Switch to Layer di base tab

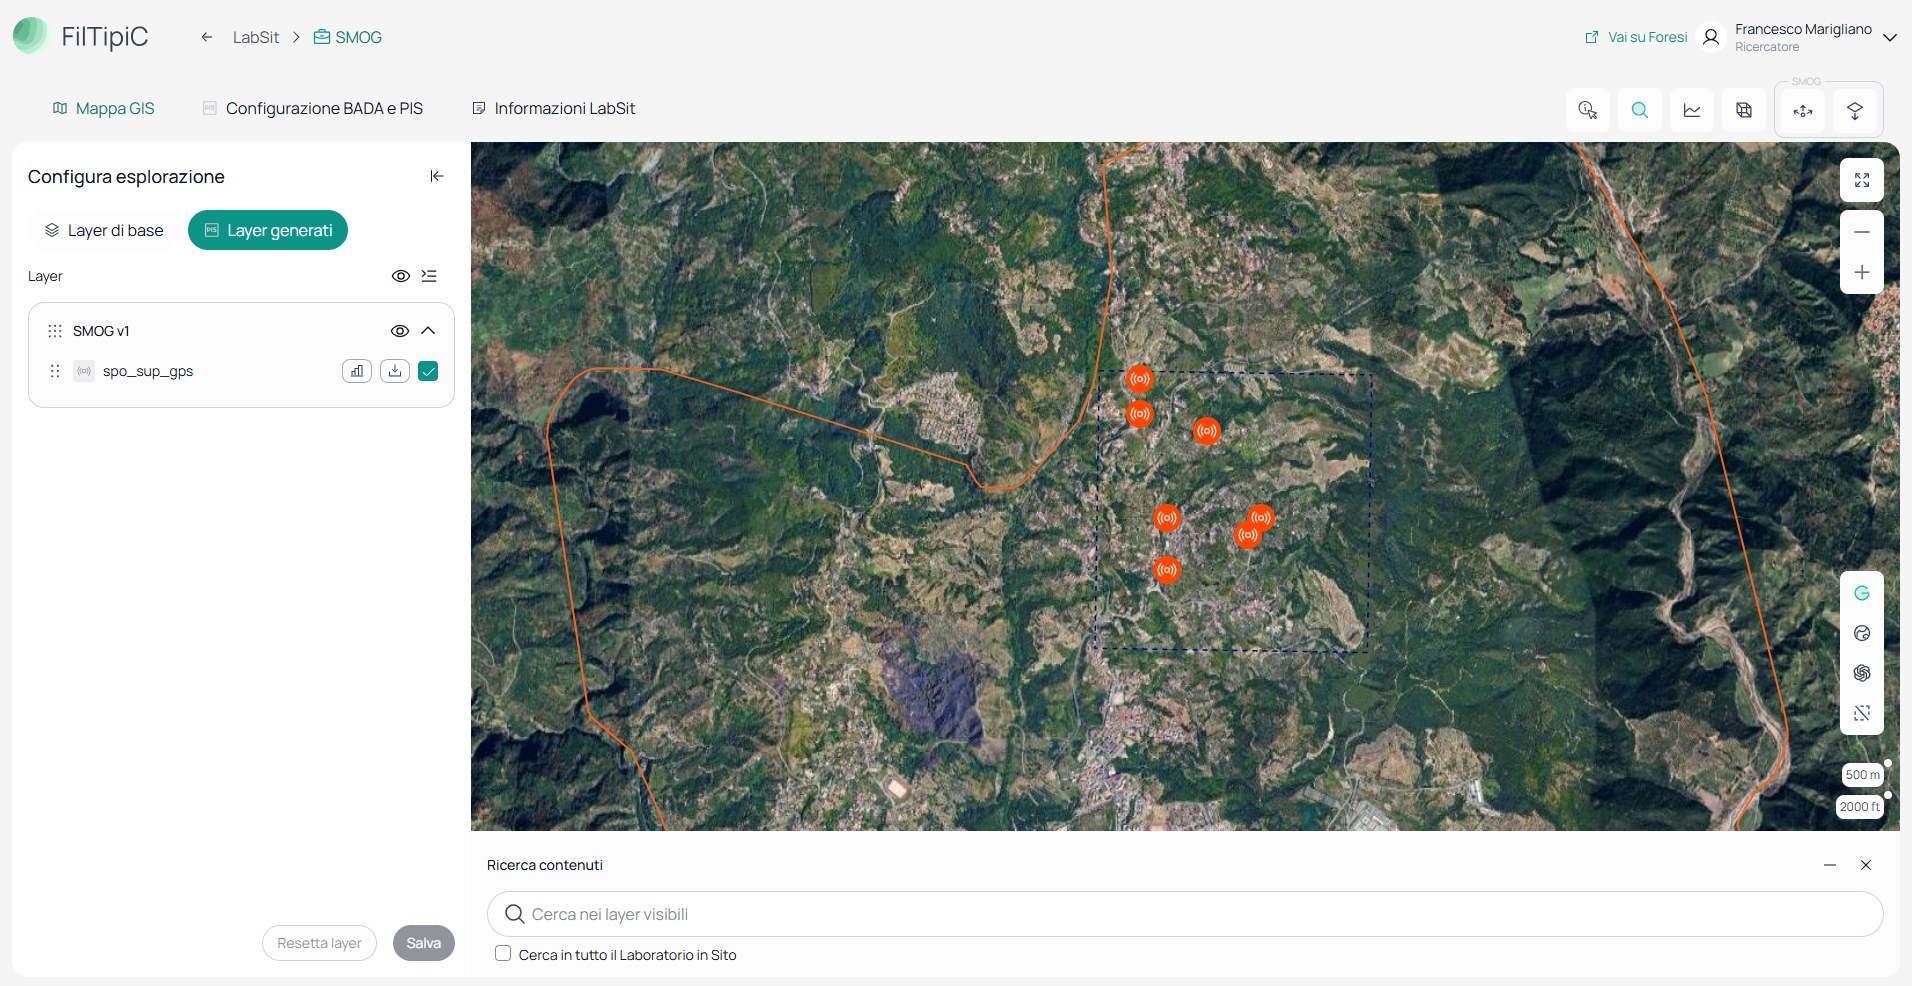[104, 230]
